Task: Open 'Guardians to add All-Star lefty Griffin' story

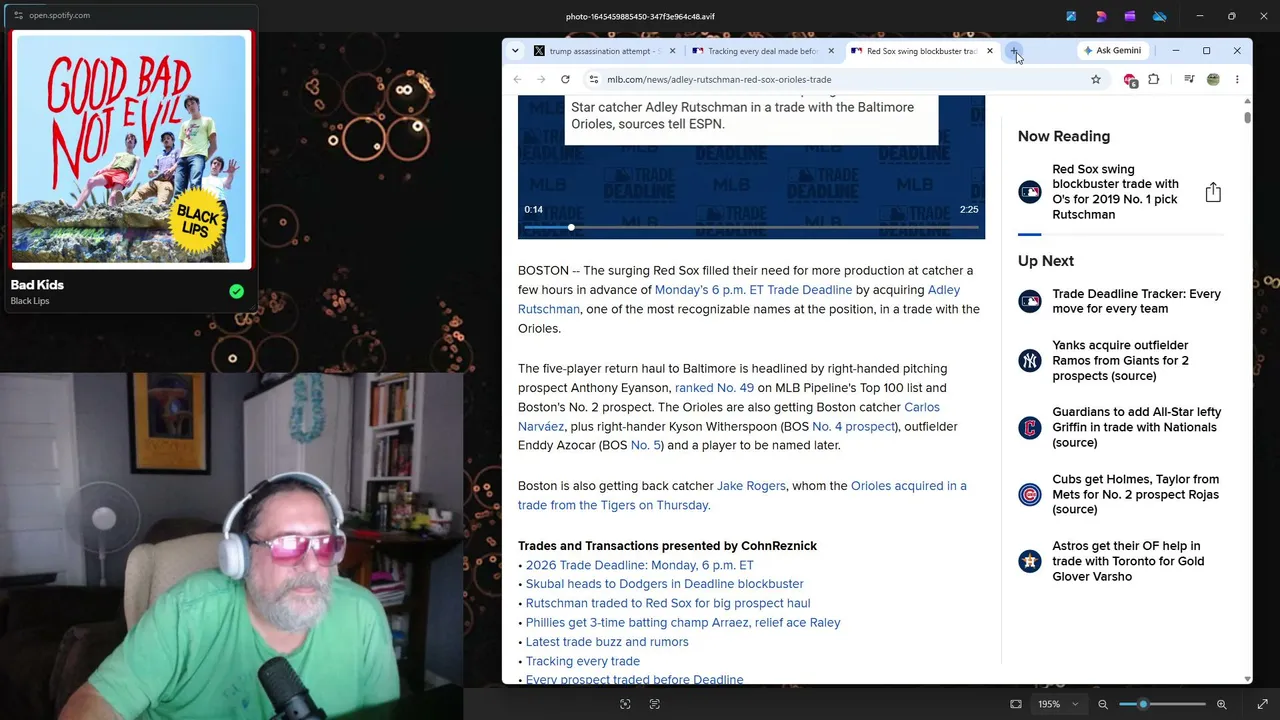Action: pyautogui.click(x=1136, y=428)
